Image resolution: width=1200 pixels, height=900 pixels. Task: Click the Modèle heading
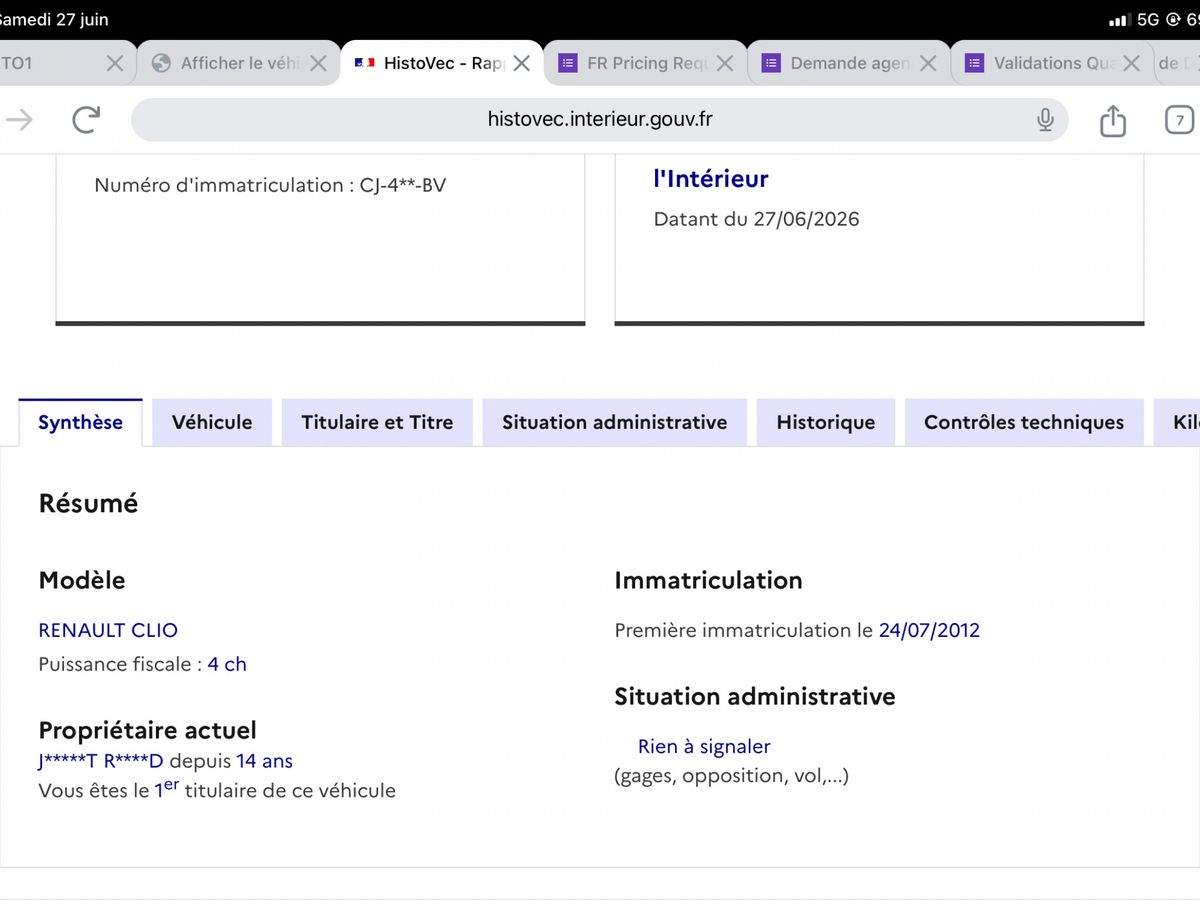click(x=82, y=580)
